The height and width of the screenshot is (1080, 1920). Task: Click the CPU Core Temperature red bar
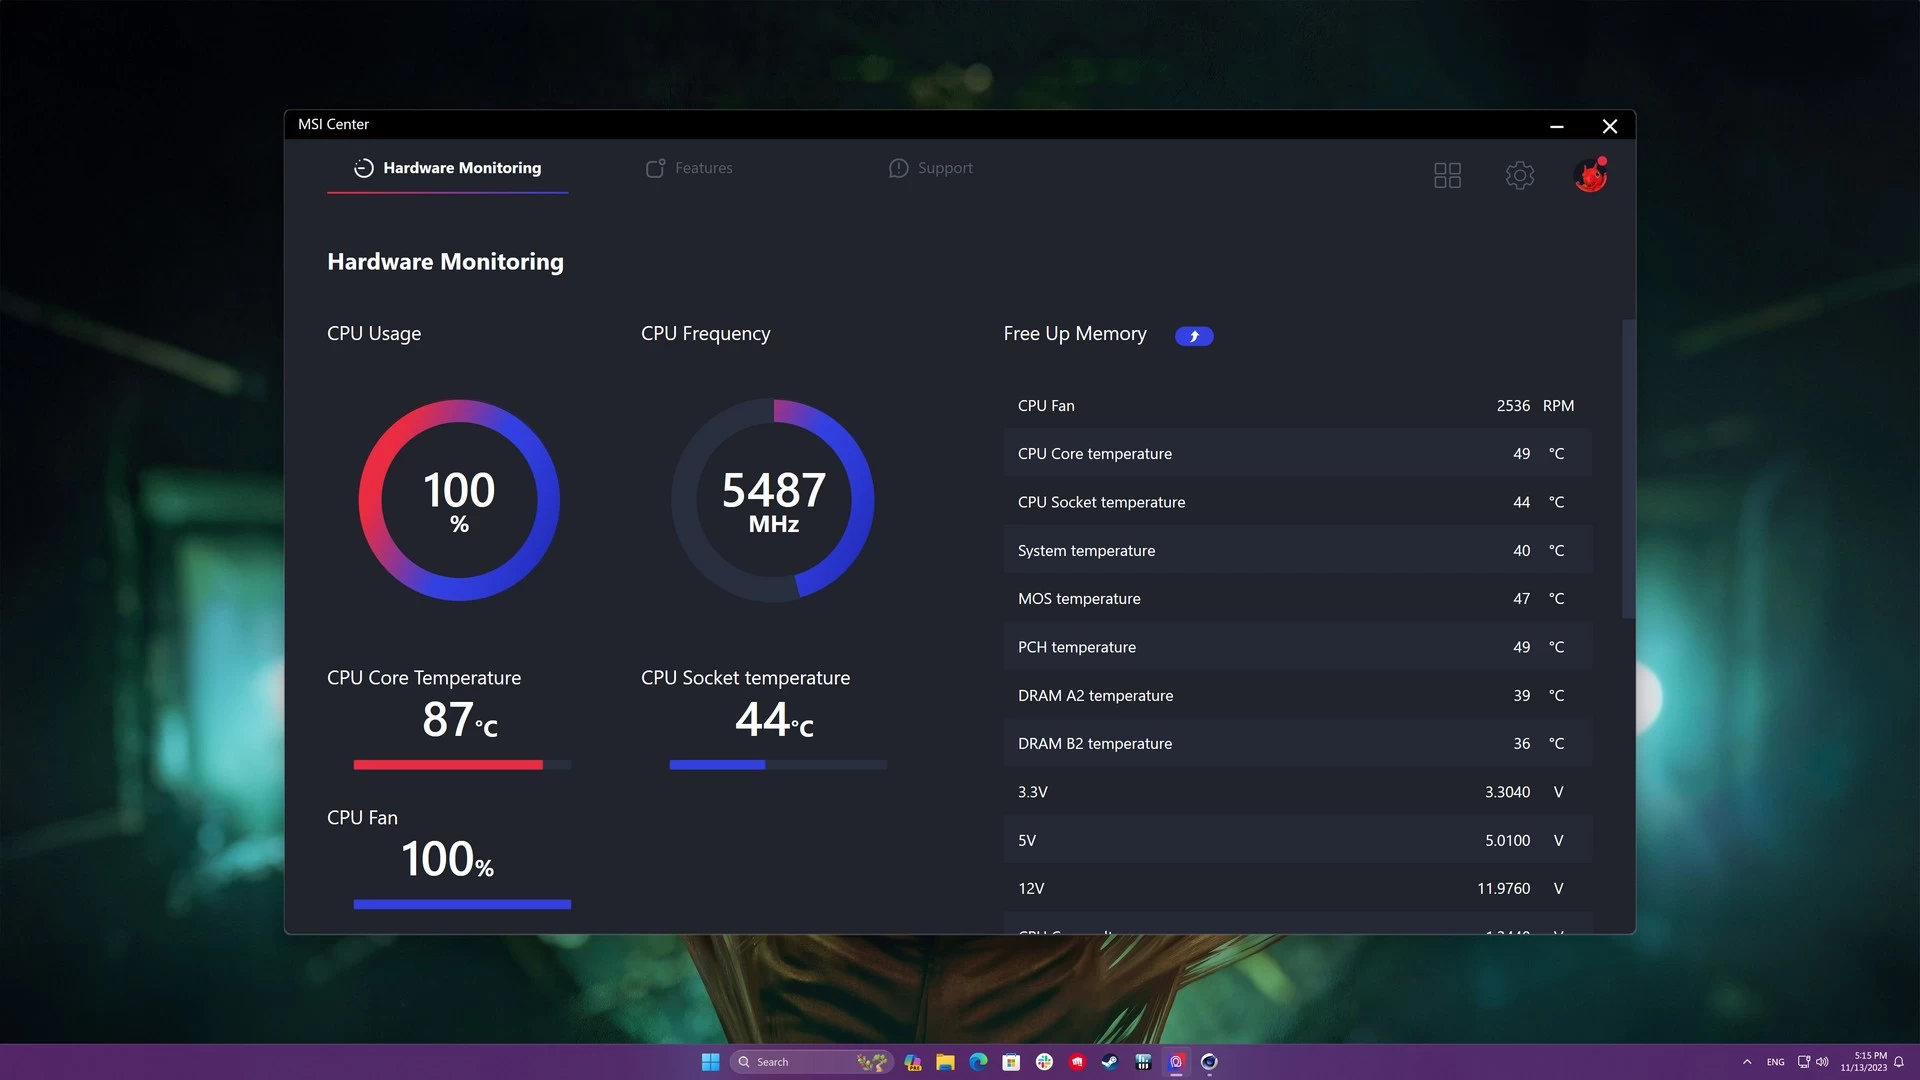pyautogui.click(x=448, y=765)
